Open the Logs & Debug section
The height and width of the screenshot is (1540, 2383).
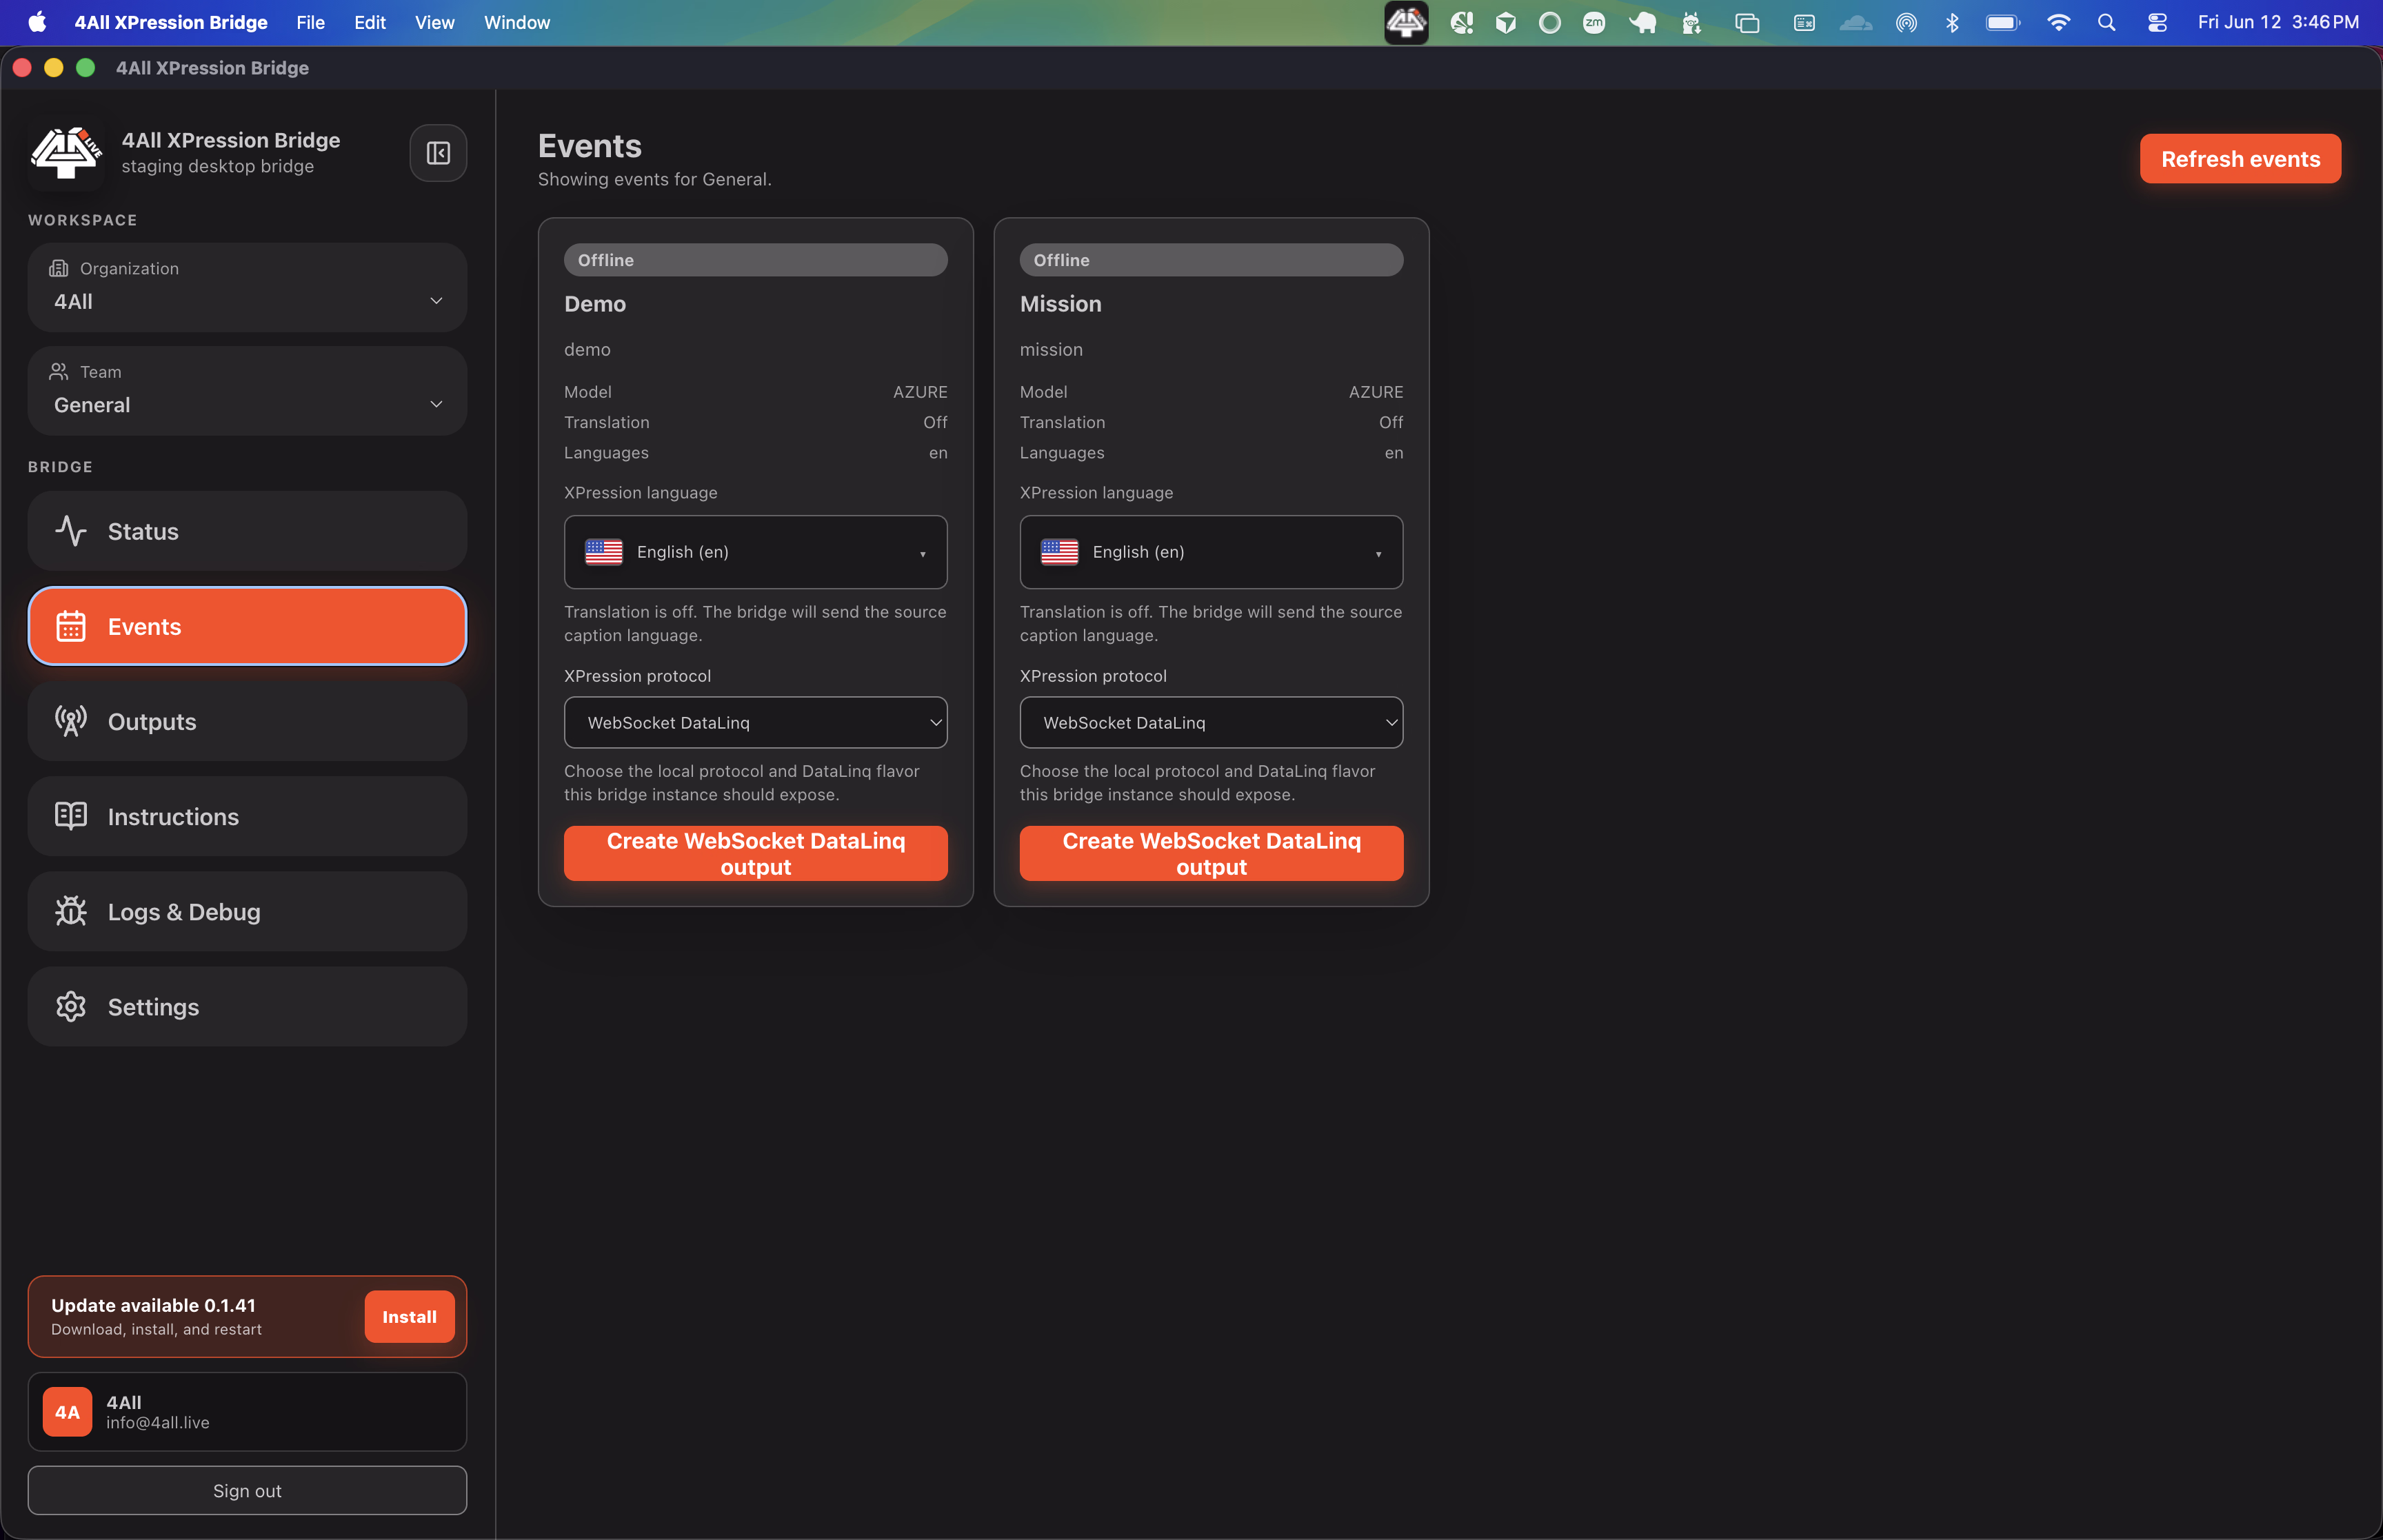tap(247, 911)
